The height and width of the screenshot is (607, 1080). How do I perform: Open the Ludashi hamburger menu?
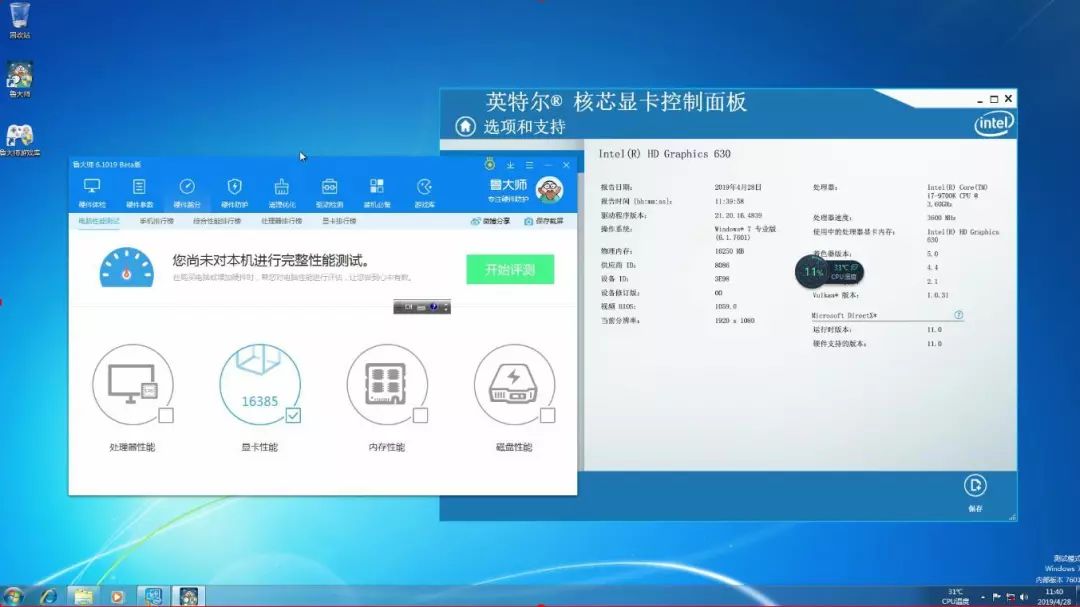tap(529, 165)
